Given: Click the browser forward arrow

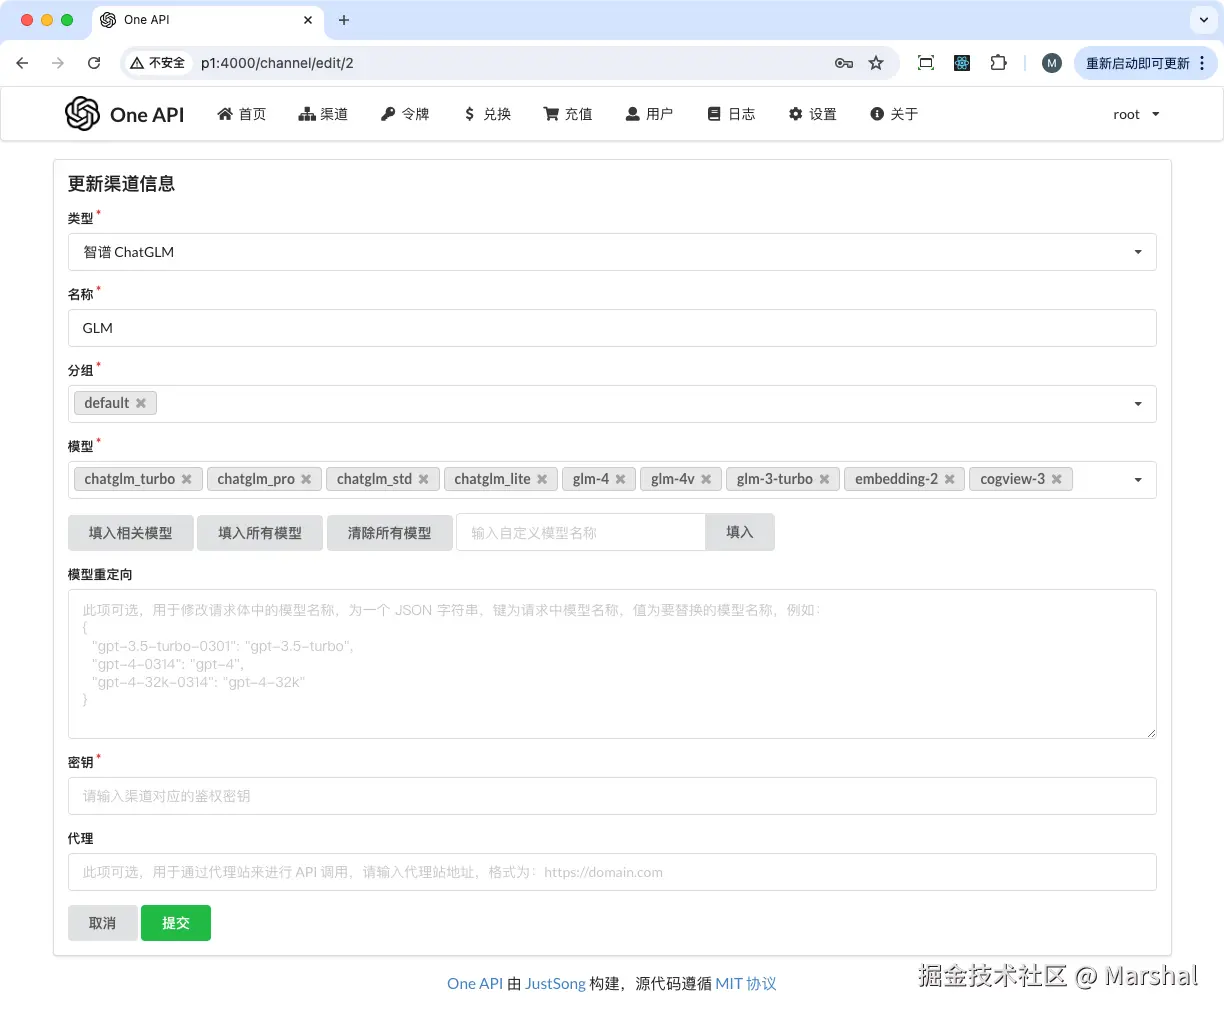Looking at the screenshot, I should pyautogui.click(x=58, y=63).
